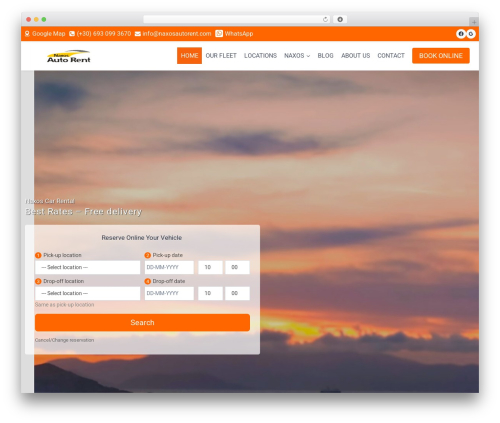Click the browser reload icon
The height and width of the screenshot is (423, 500).
click(325, 19)
